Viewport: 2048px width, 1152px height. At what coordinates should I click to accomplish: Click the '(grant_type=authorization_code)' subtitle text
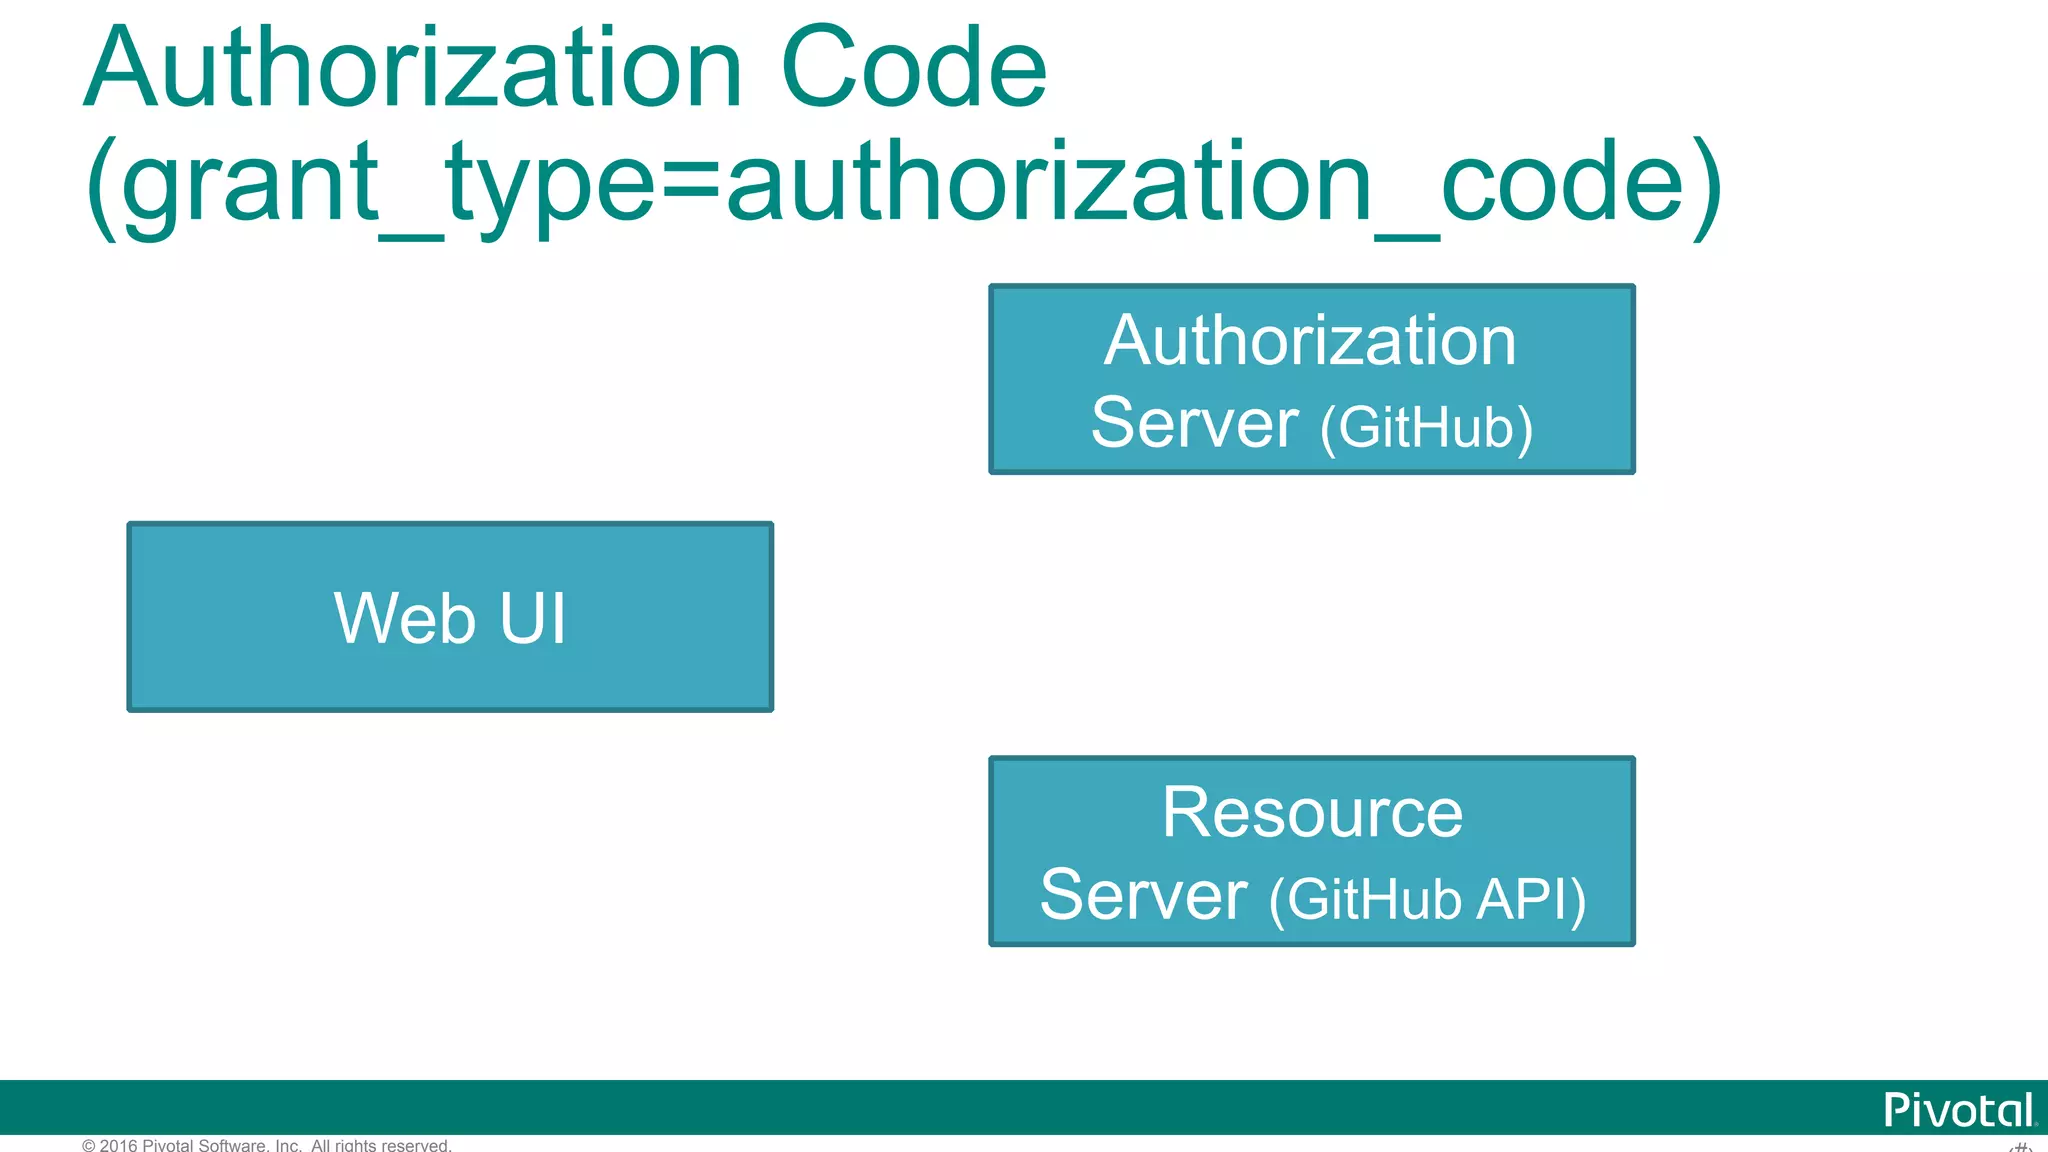coord(903,187)
